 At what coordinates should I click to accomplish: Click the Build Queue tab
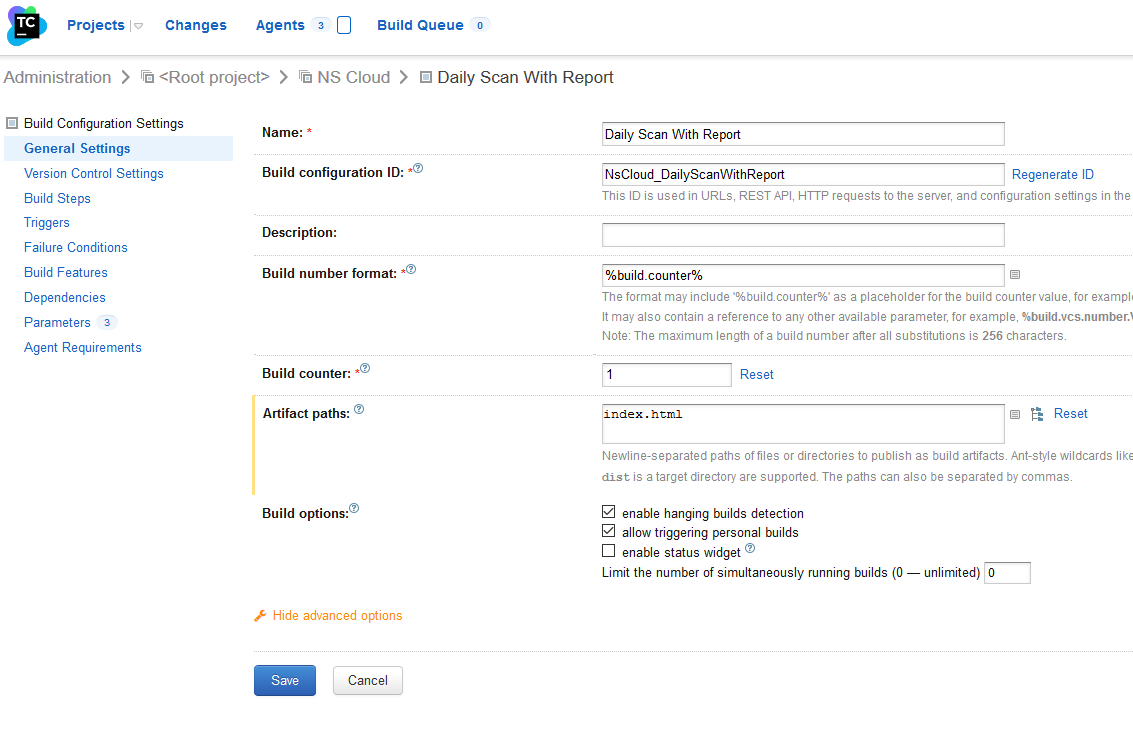point(420,25)
